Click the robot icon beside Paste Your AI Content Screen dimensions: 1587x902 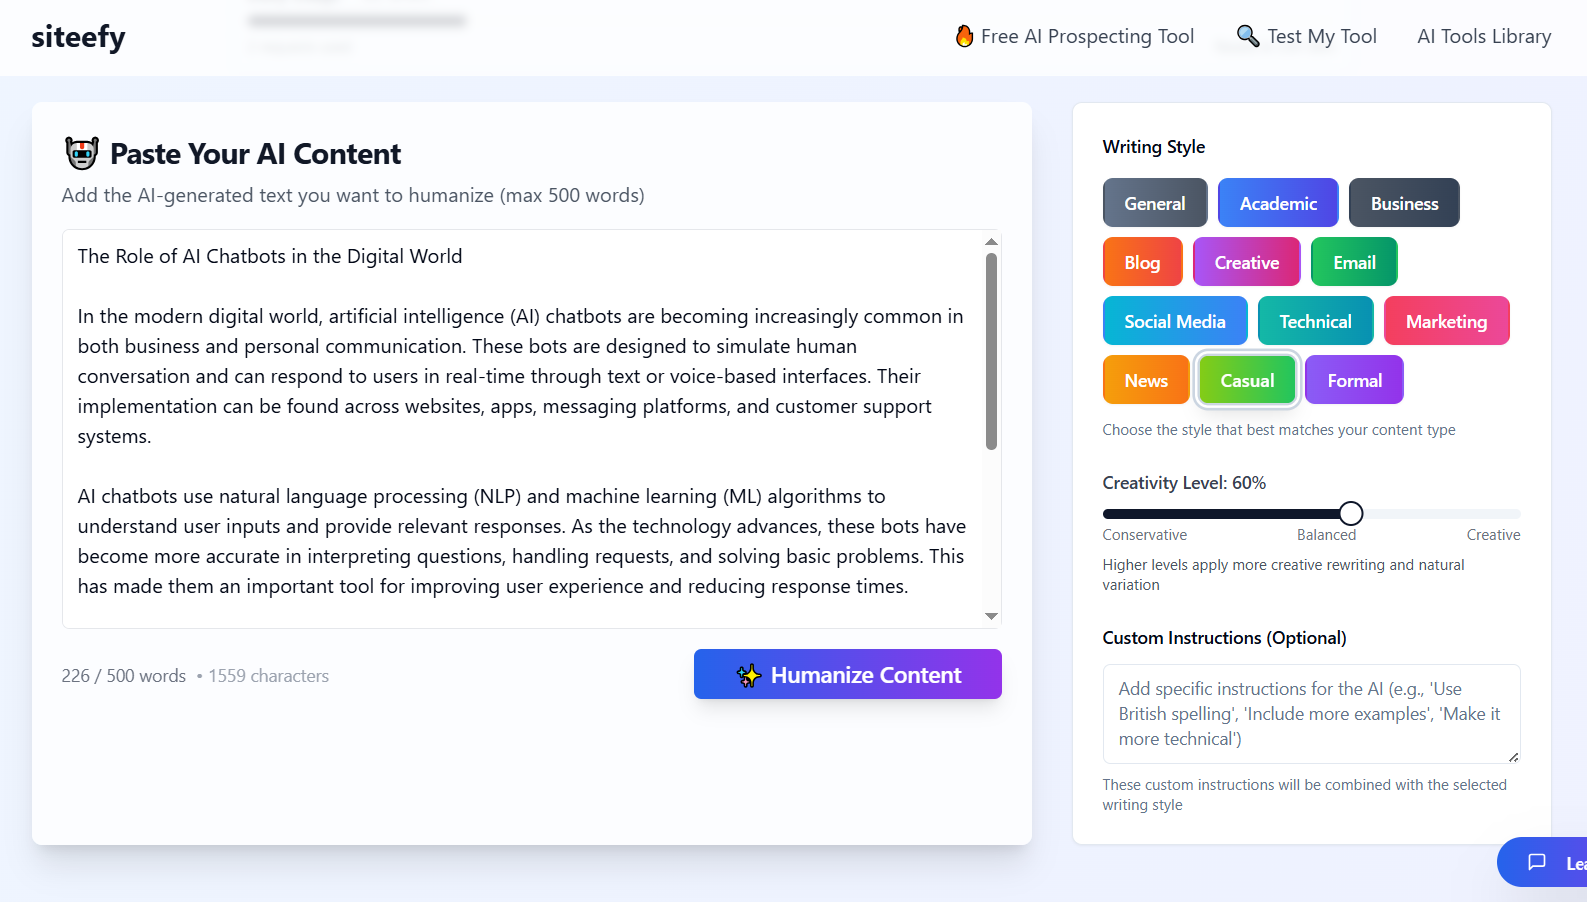[82, 153]
